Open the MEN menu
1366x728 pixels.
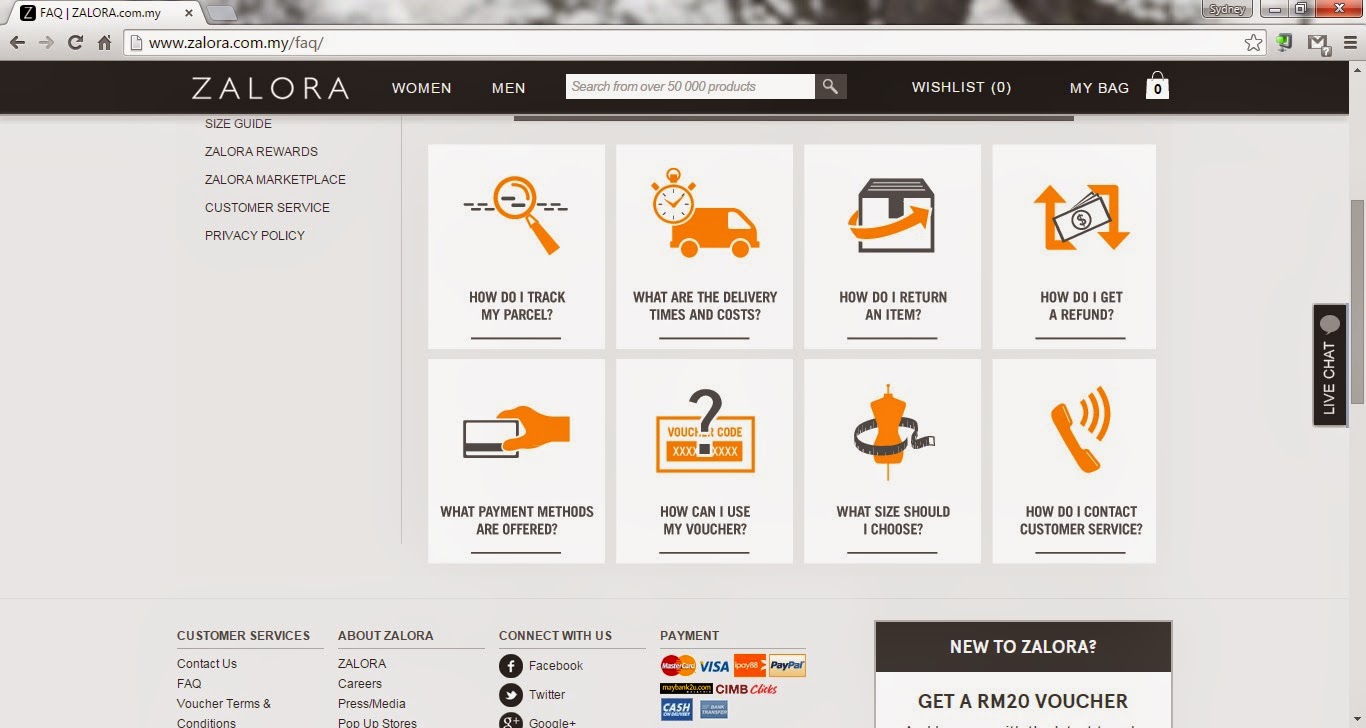[508, 88]
